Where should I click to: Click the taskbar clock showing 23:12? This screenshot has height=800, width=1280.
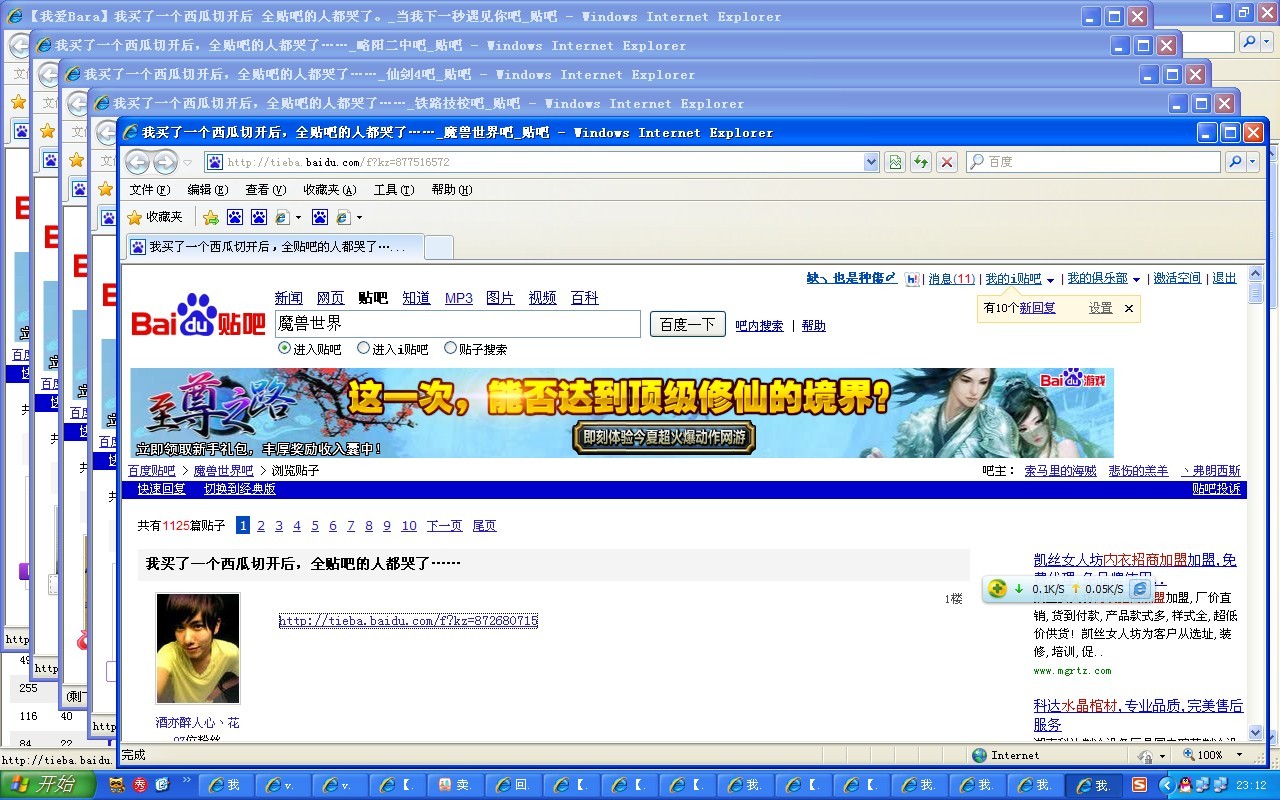click(1252, 785)
